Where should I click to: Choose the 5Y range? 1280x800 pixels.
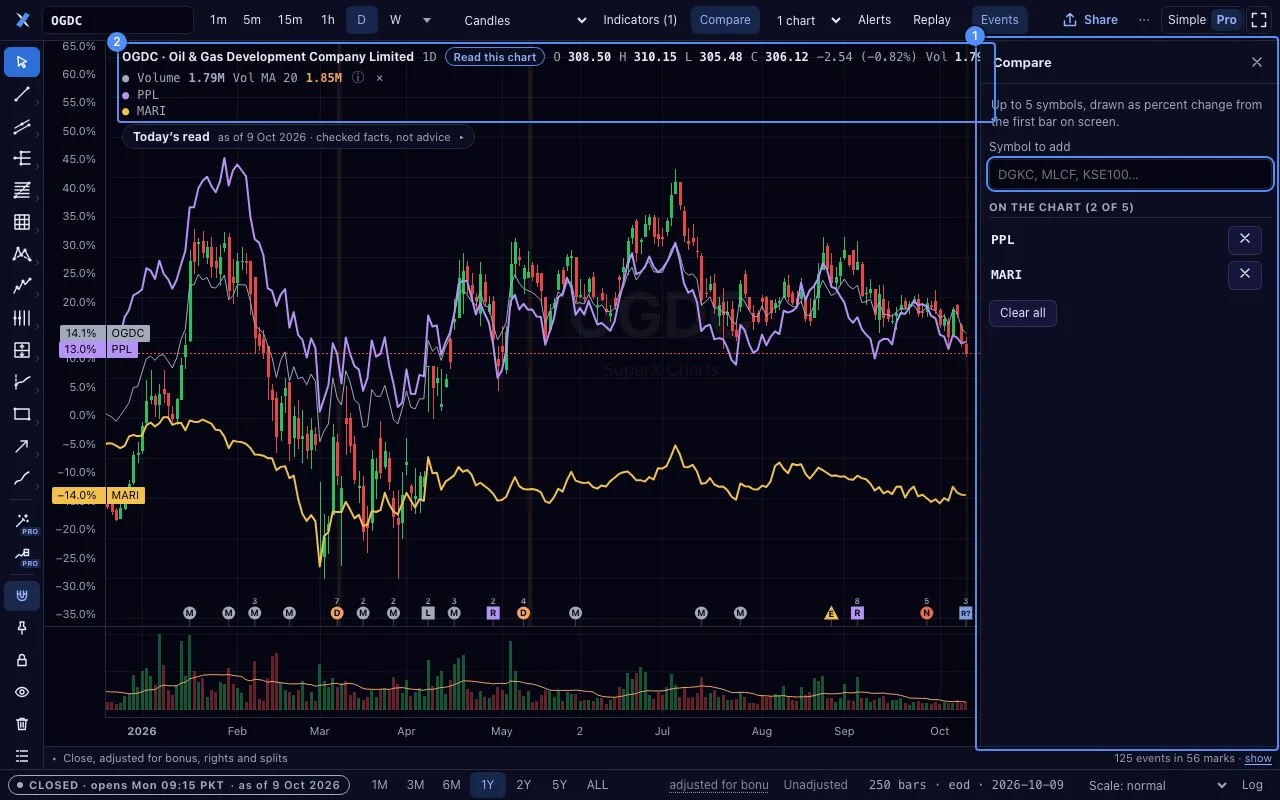pyautogui.click(x=559, y=785)
